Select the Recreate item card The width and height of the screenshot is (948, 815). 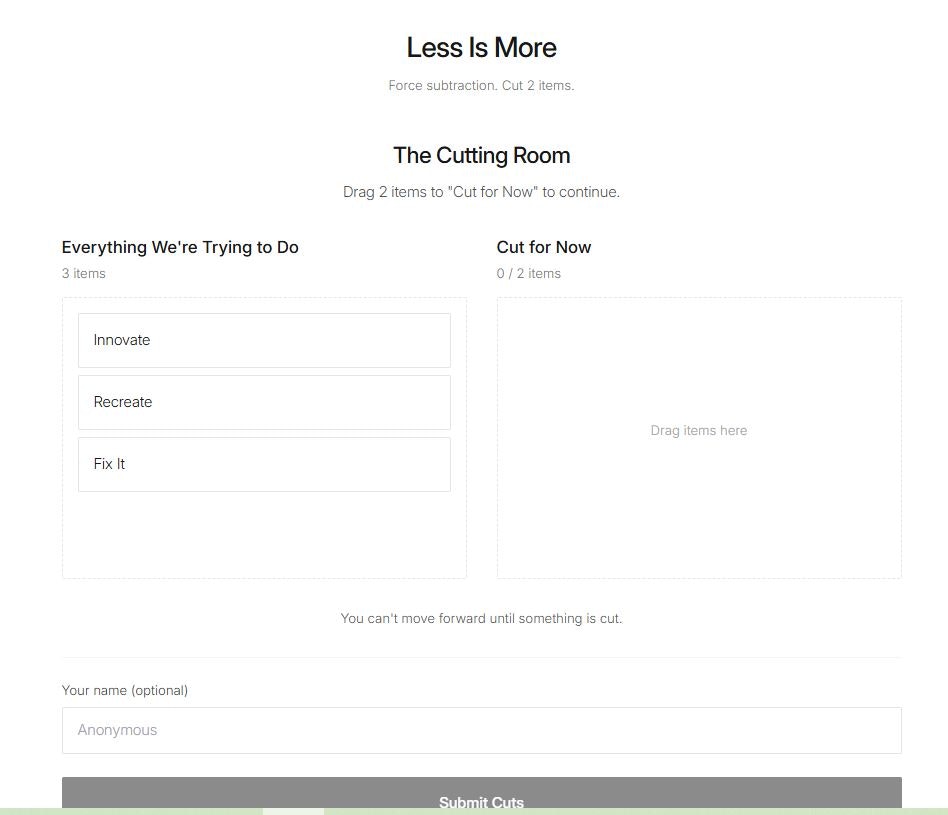point(264,402)
